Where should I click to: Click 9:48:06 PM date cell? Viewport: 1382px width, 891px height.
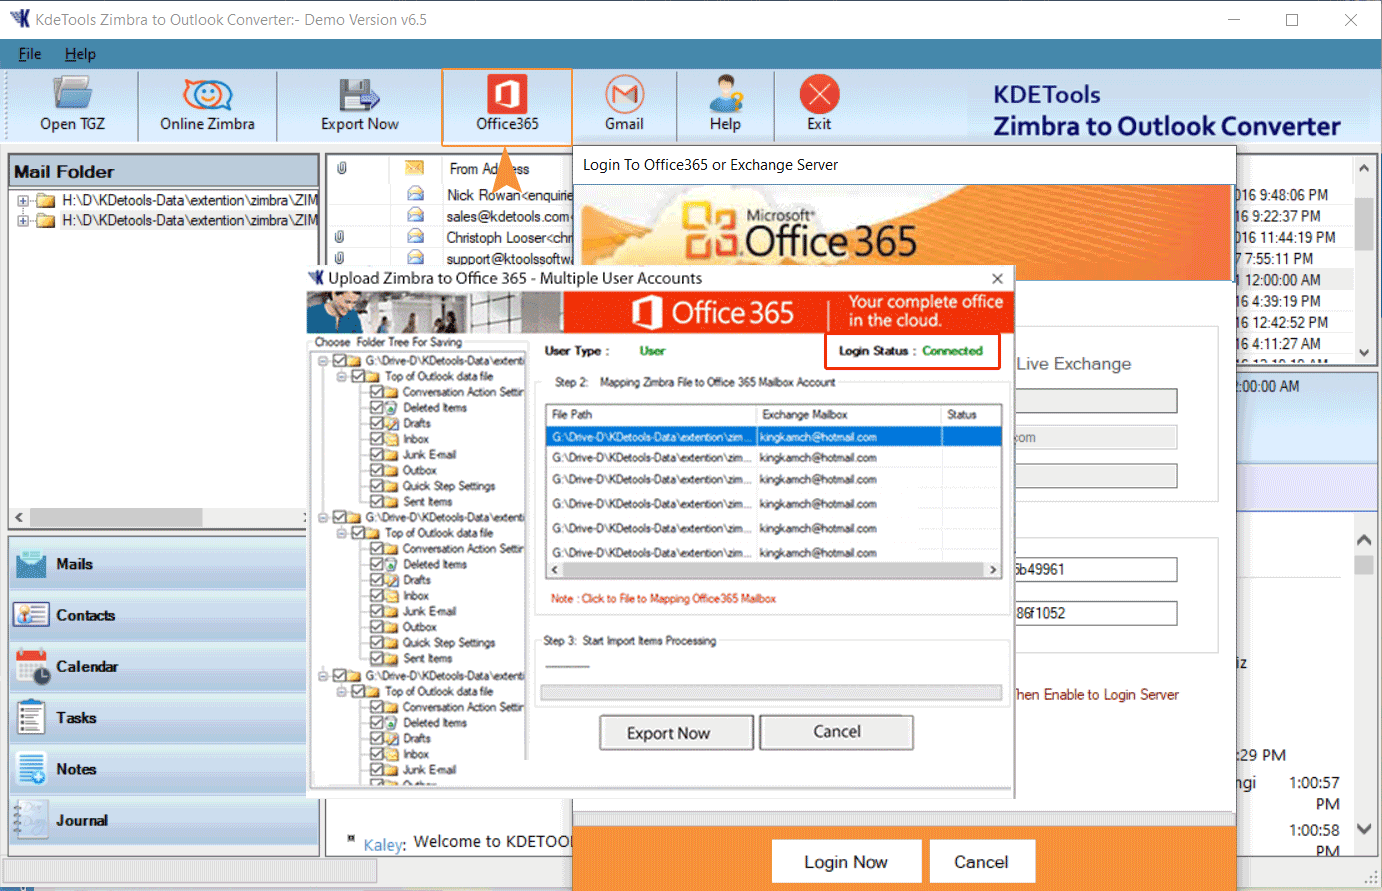click(x=1283, y=195)
